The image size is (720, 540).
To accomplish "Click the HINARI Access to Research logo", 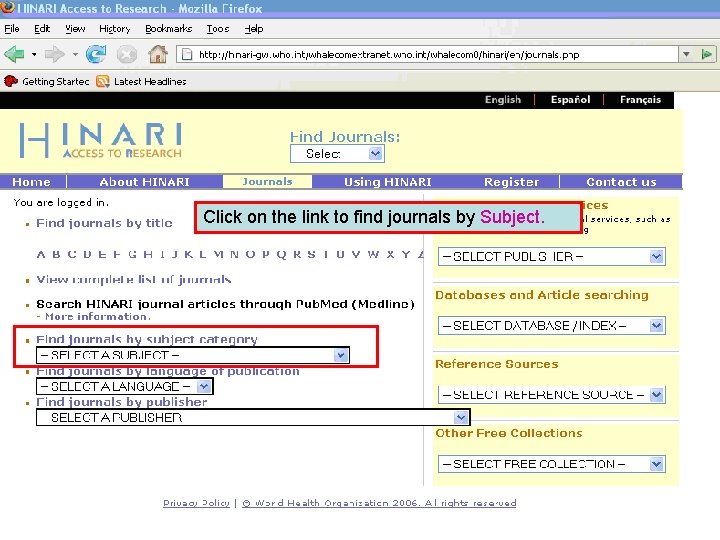I will click(101, 141).
